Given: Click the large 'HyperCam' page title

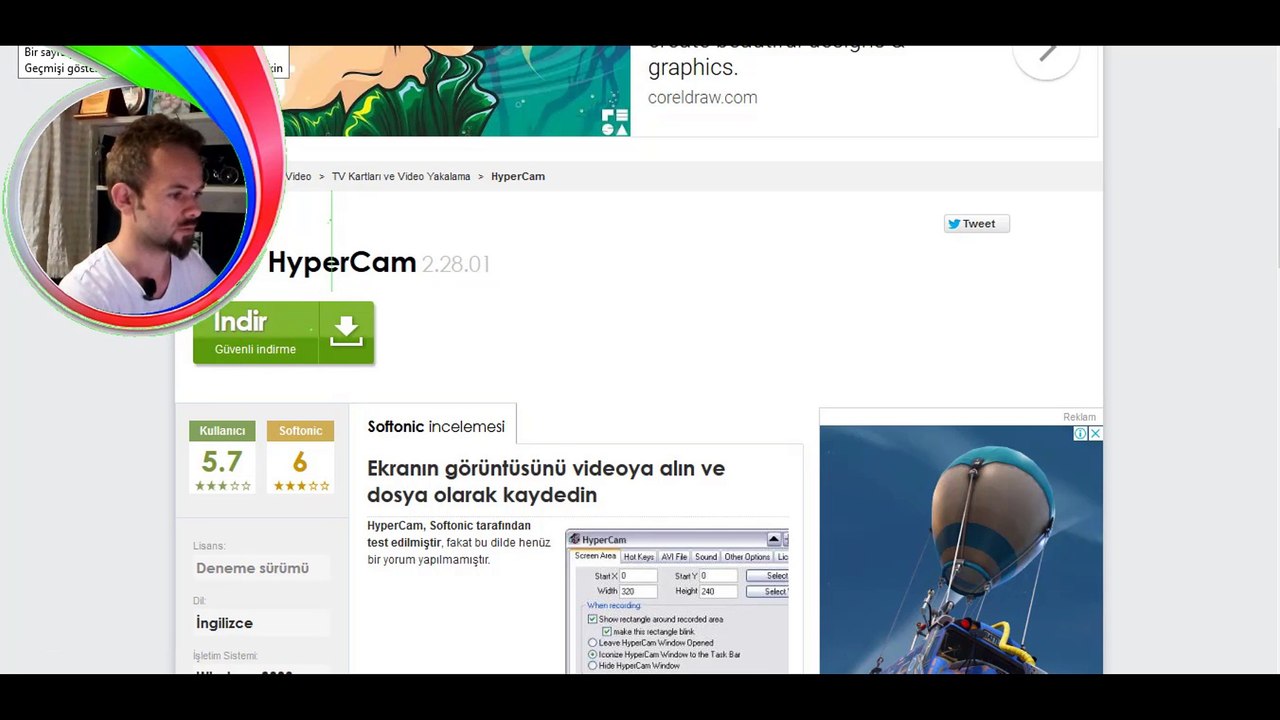Looking at the screenshot, I should click(342, 263).
